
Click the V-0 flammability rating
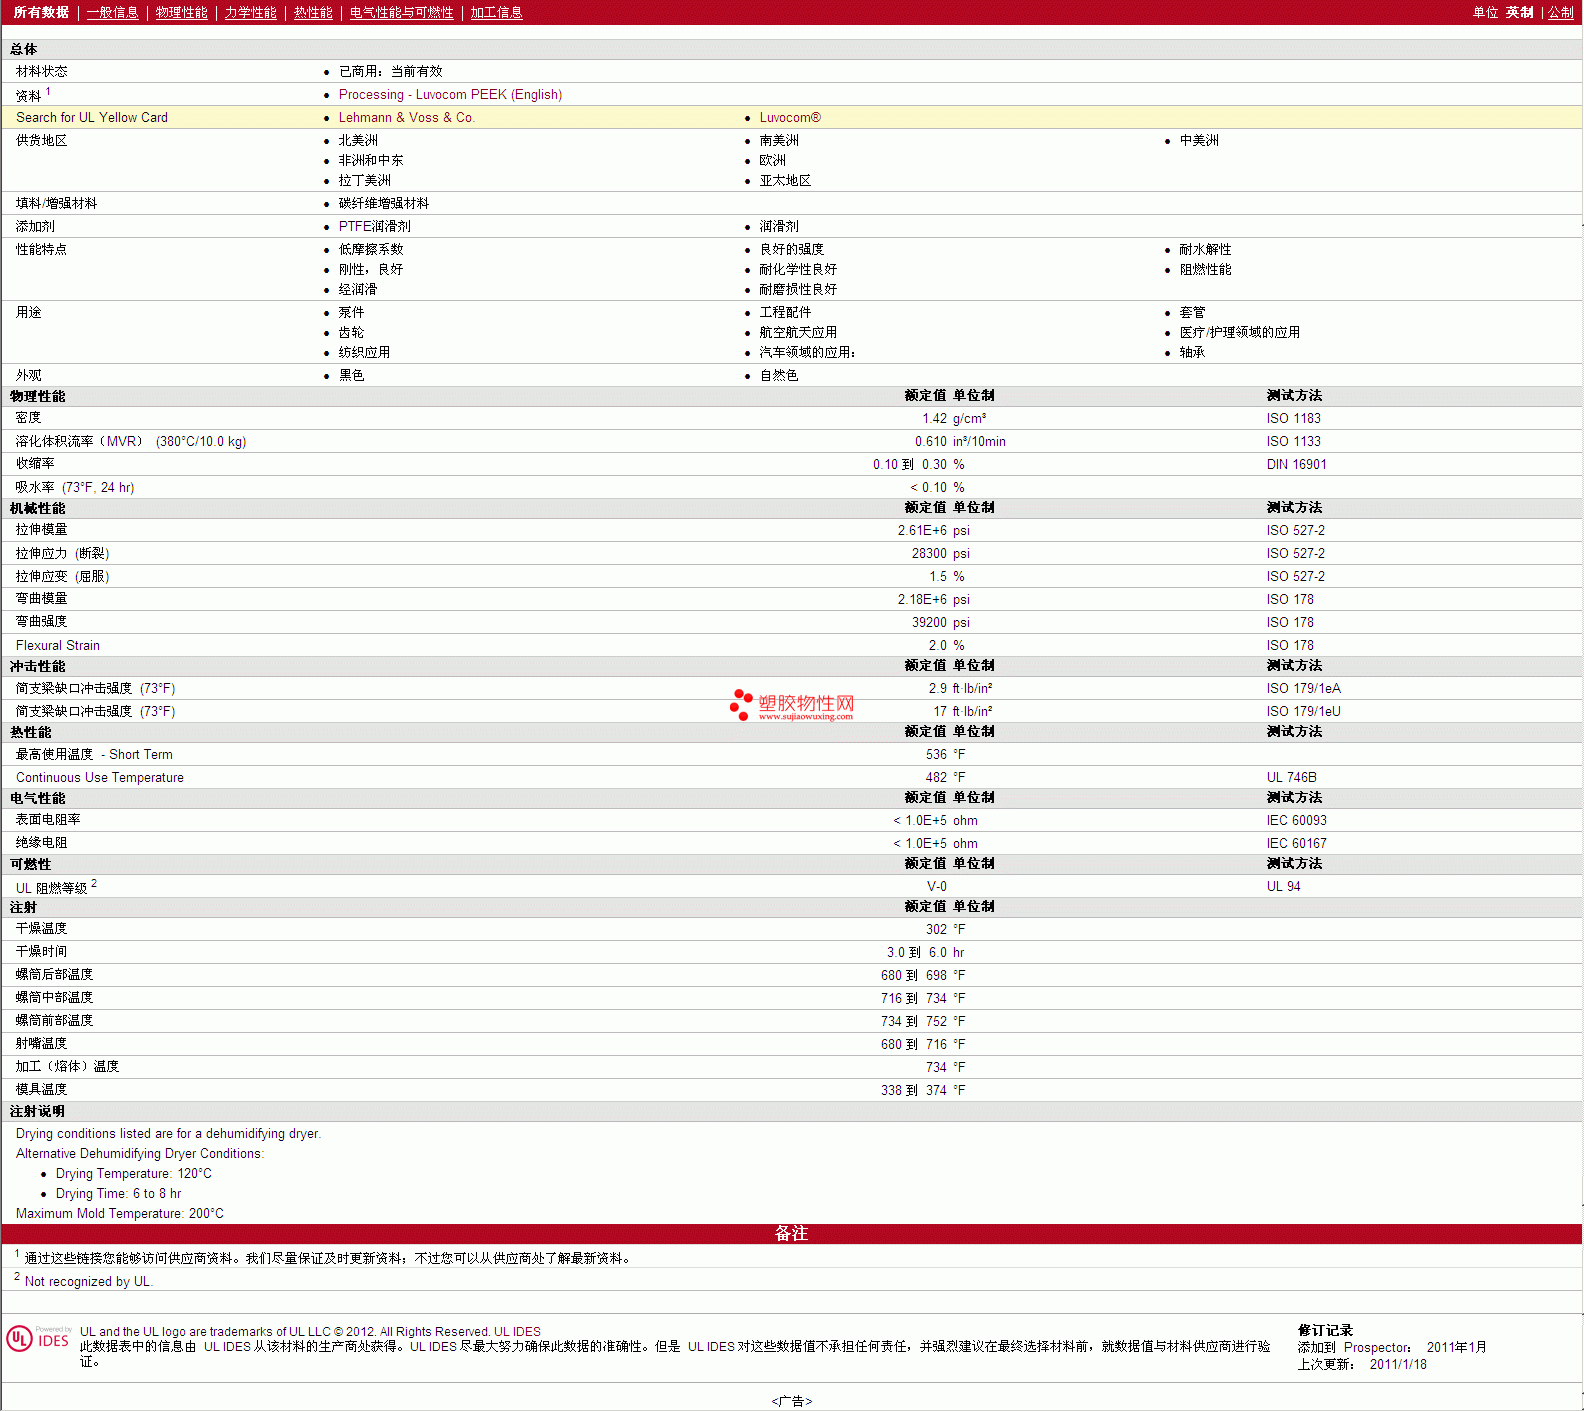point(936,886)
